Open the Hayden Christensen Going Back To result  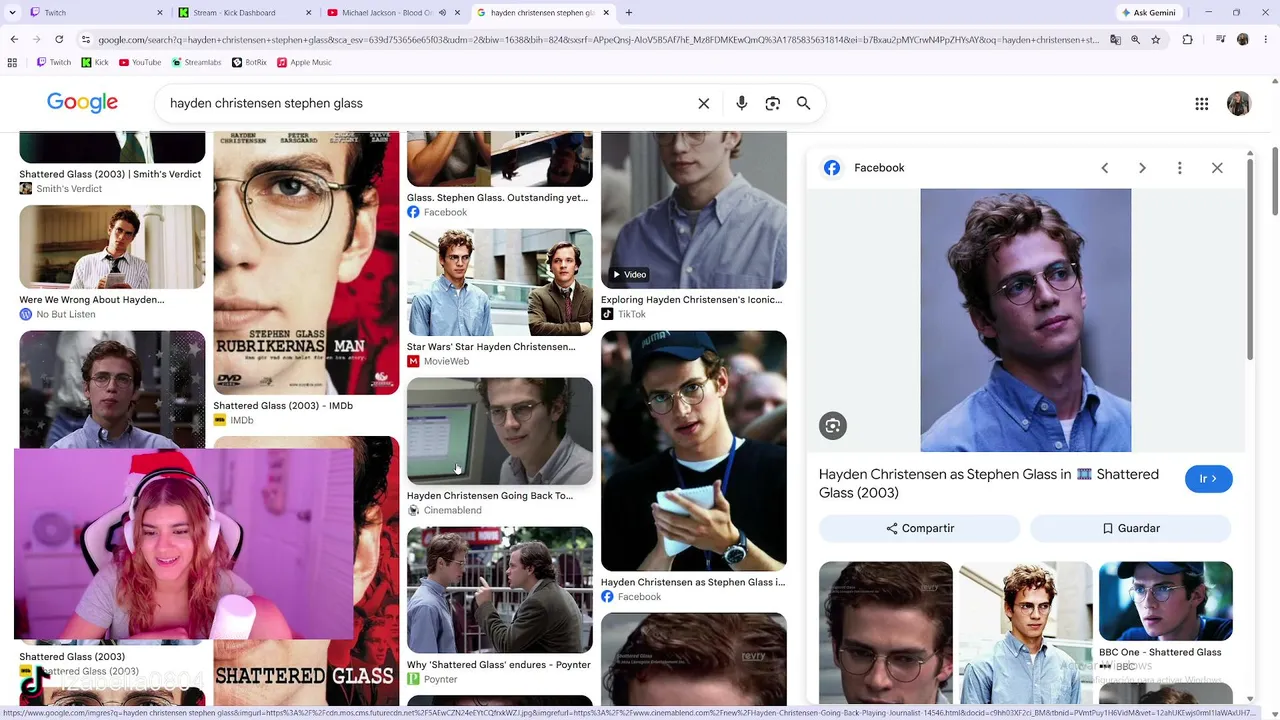[x=499, y=431]
